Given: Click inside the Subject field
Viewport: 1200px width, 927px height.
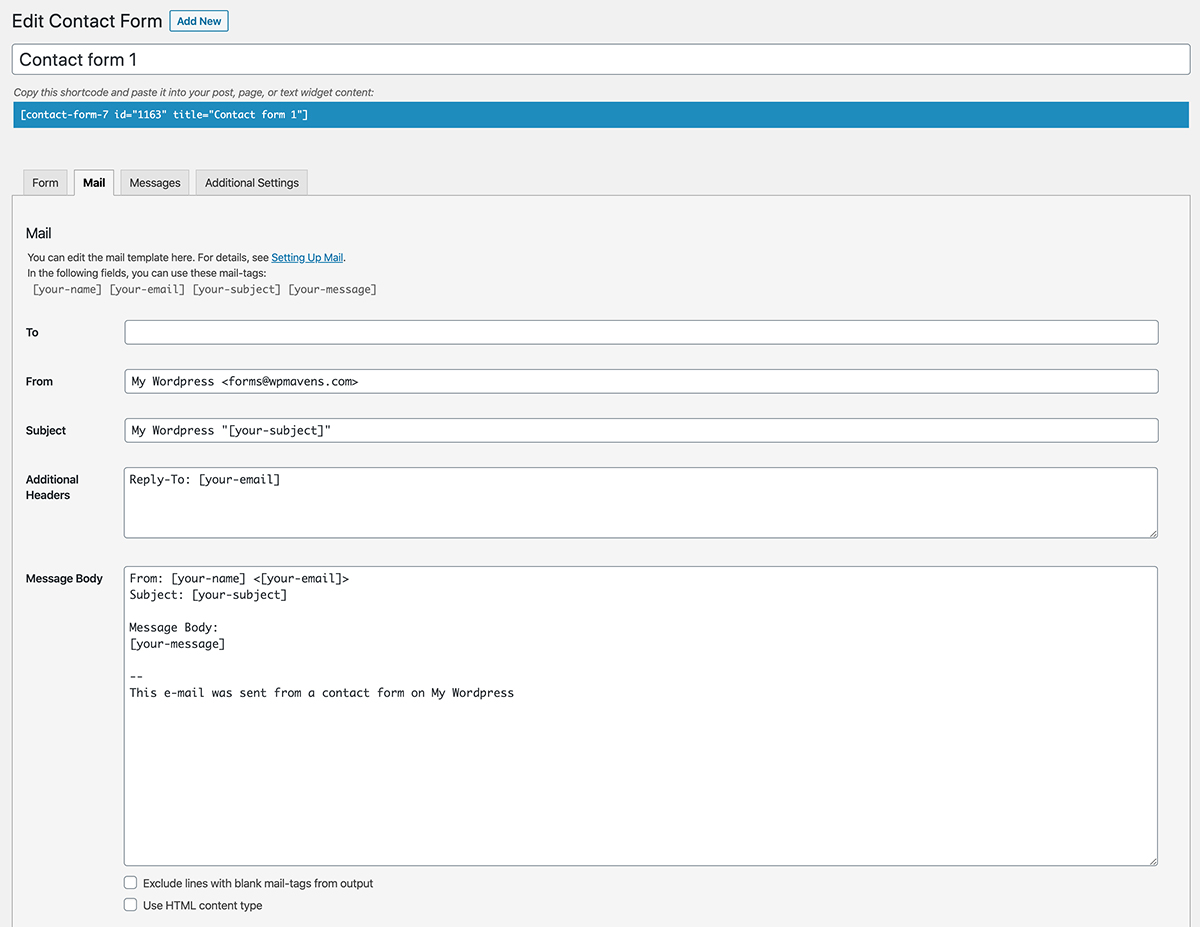Looking at the screenshot, I should point(640,430).
